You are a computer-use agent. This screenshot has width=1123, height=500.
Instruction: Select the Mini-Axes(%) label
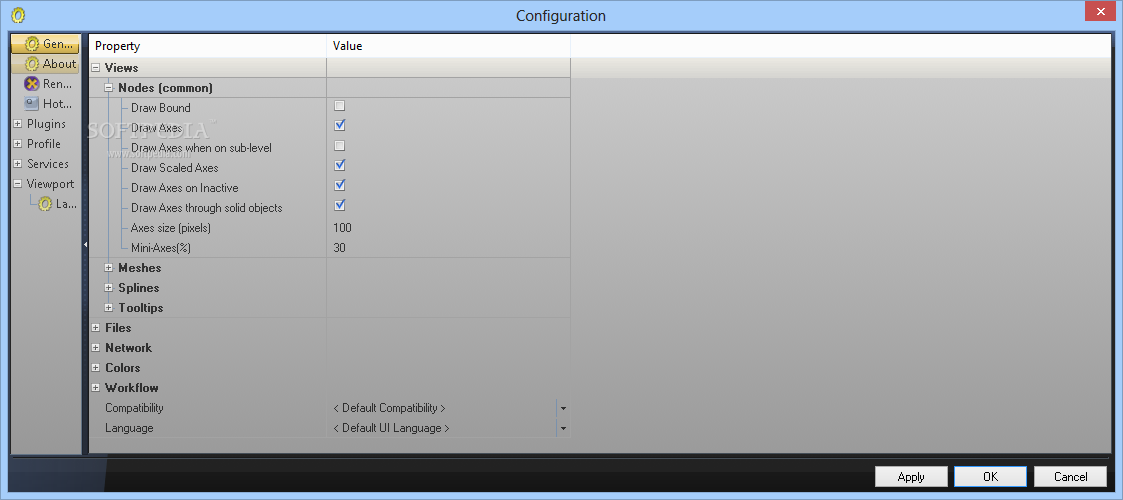[161, 248]
